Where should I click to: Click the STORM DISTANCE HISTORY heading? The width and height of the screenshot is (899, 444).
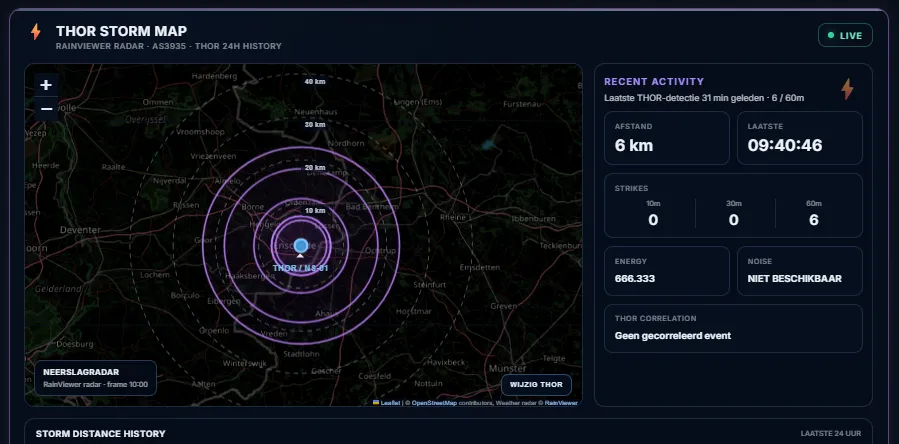click(100, 434)
